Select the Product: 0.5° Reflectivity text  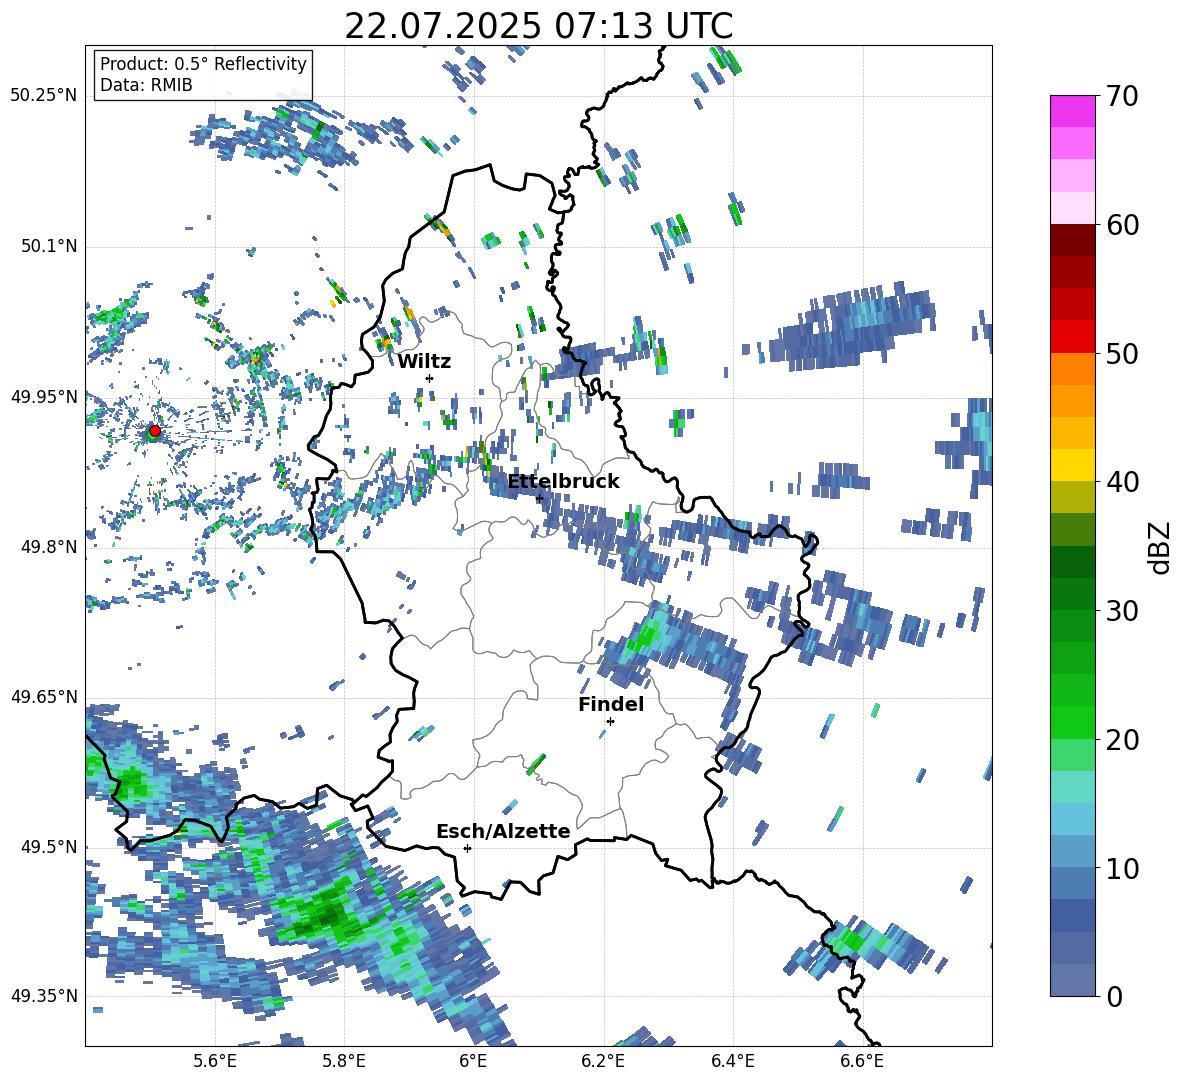coord(203,64)
